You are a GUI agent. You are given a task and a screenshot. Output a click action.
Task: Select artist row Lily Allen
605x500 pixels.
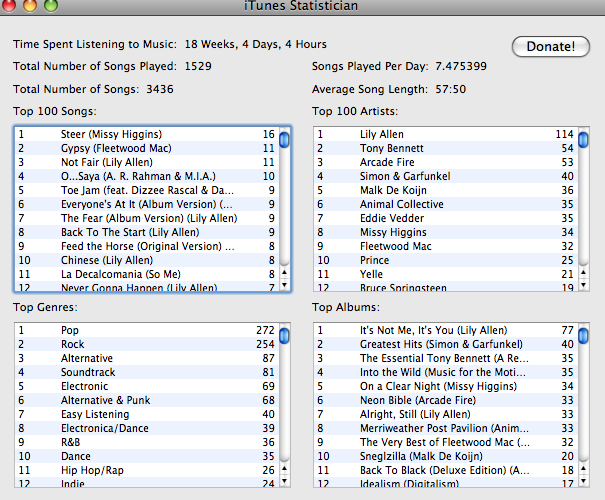(446, 134)
